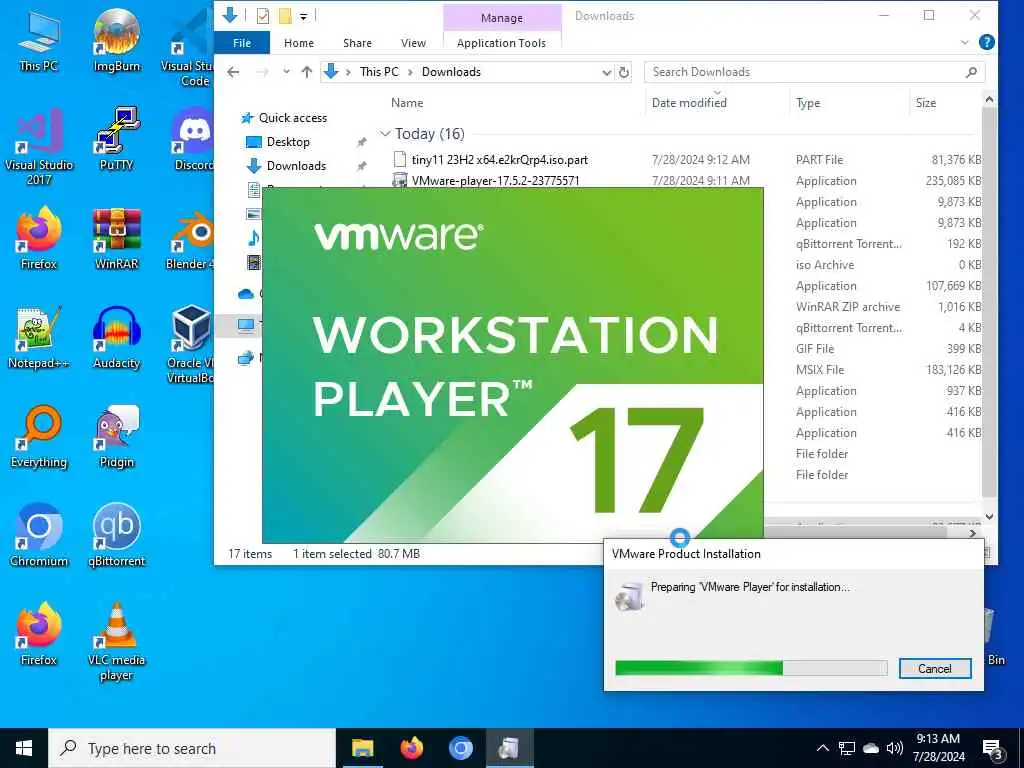Collapse the Today (16) group
This screenshot has width=1024, height=768.
[x=385, y=134]
